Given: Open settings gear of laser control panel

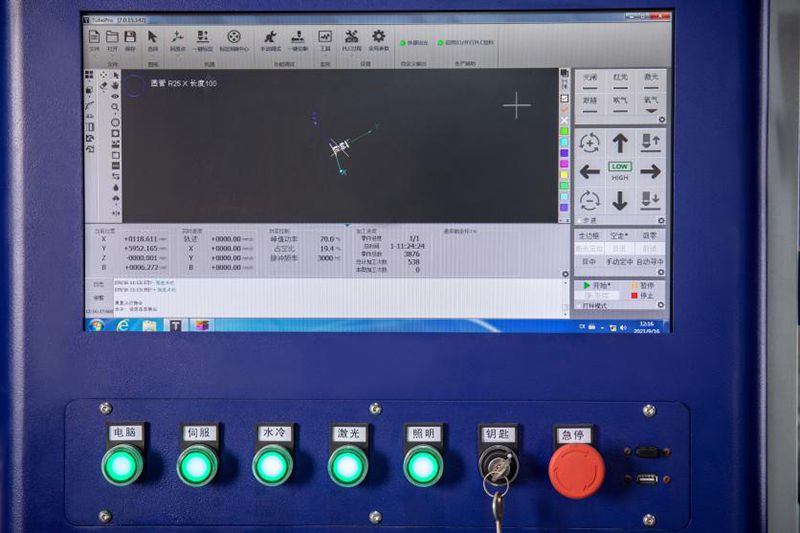Looking at the screenshot, I should [x=661, y=120].
